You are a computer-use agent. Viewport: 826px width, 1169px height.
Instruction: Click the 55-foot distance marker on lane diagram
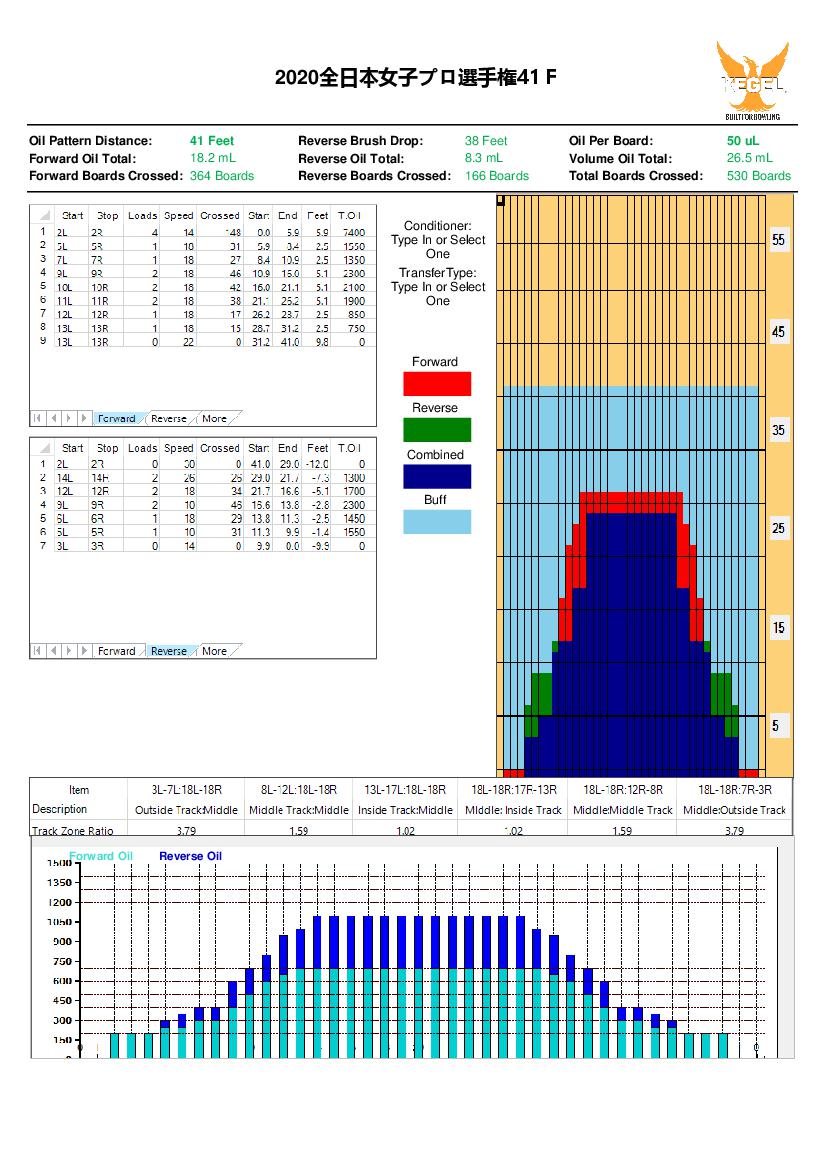[778, 240]
